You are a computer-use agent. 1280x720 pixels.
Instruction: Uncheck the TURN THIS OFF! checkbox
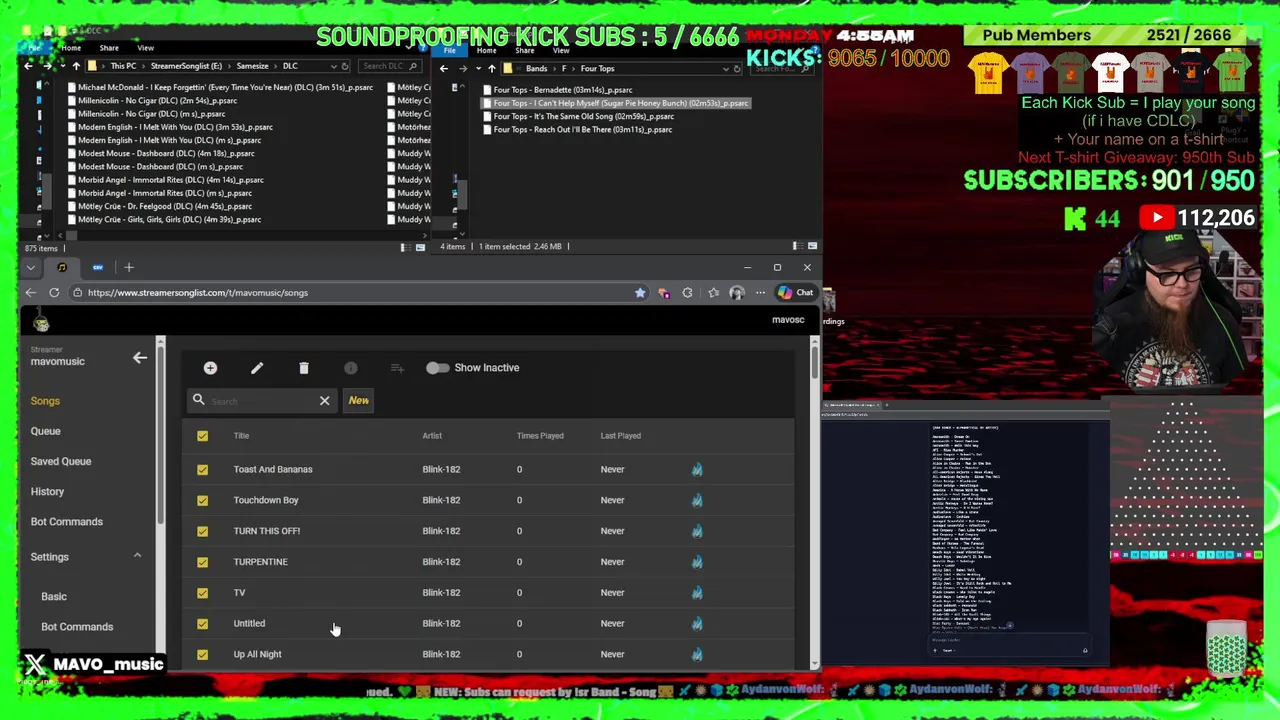pos(202,531)
